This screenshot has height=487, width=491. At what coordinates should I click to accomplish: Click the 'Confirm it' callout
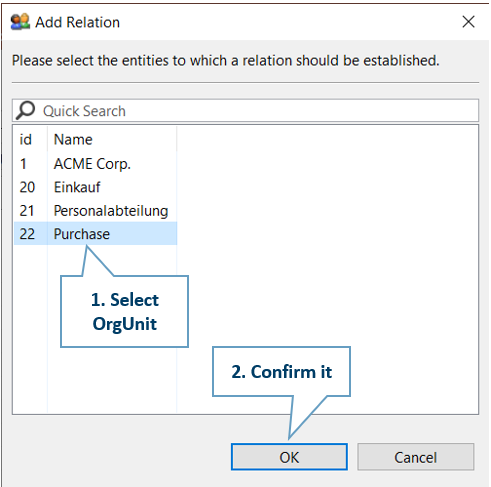click(281, 372)
